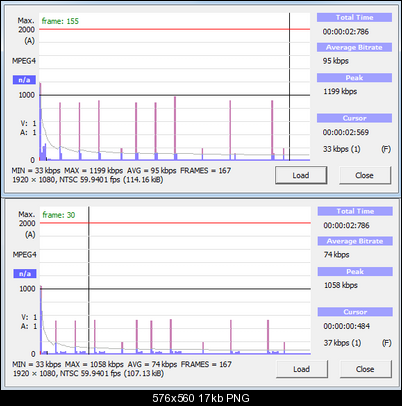Screen dimensions: 402x406
Task: Click red 2000 max line in bottom graph
Action: [175, 223]
